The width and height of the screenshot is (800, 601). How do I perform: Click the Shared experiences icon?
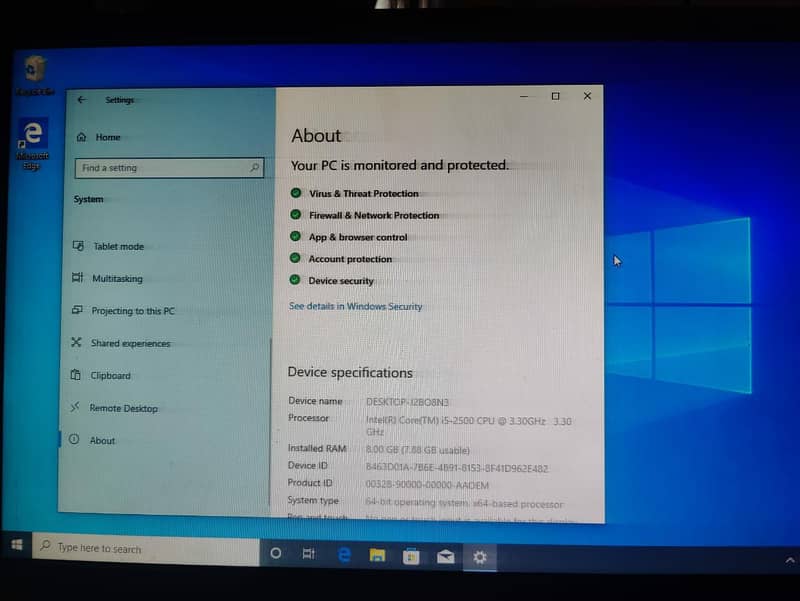coord(76,342)
